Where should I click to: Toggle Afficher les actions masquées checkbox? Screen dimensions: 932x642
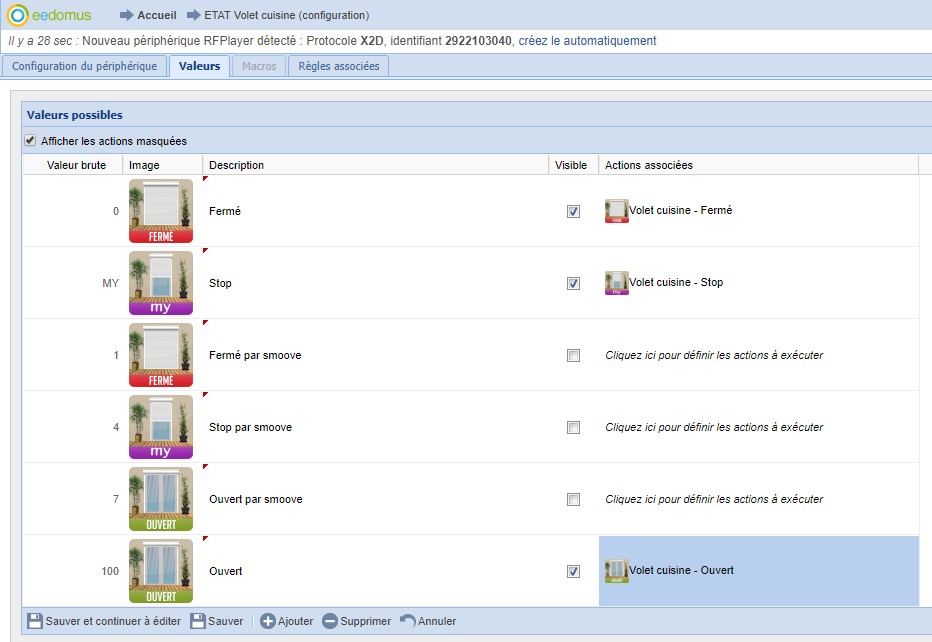[x=31, y=141]
